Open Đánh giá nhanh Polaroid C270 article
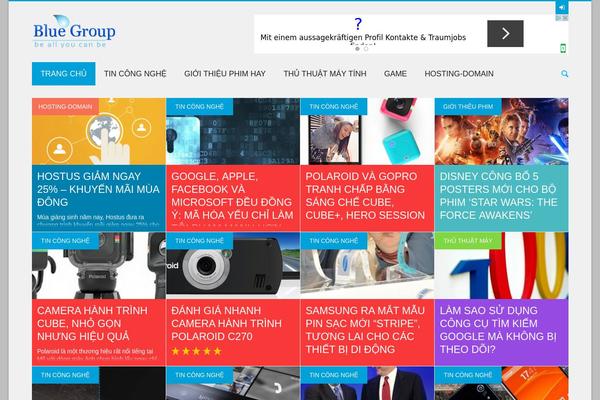The image size is (600, 400). 227,323
